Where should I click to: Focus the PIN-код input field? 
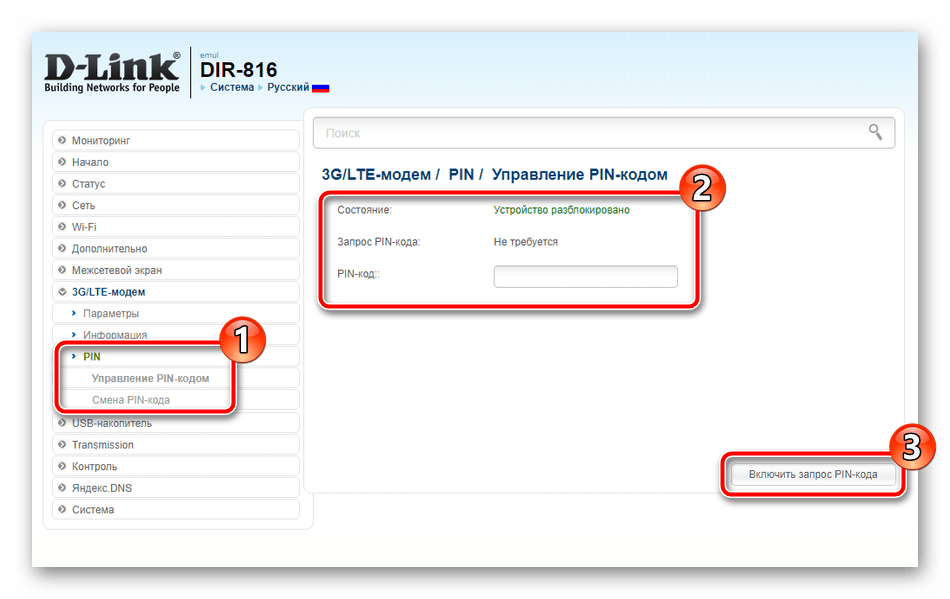point(585,276)
